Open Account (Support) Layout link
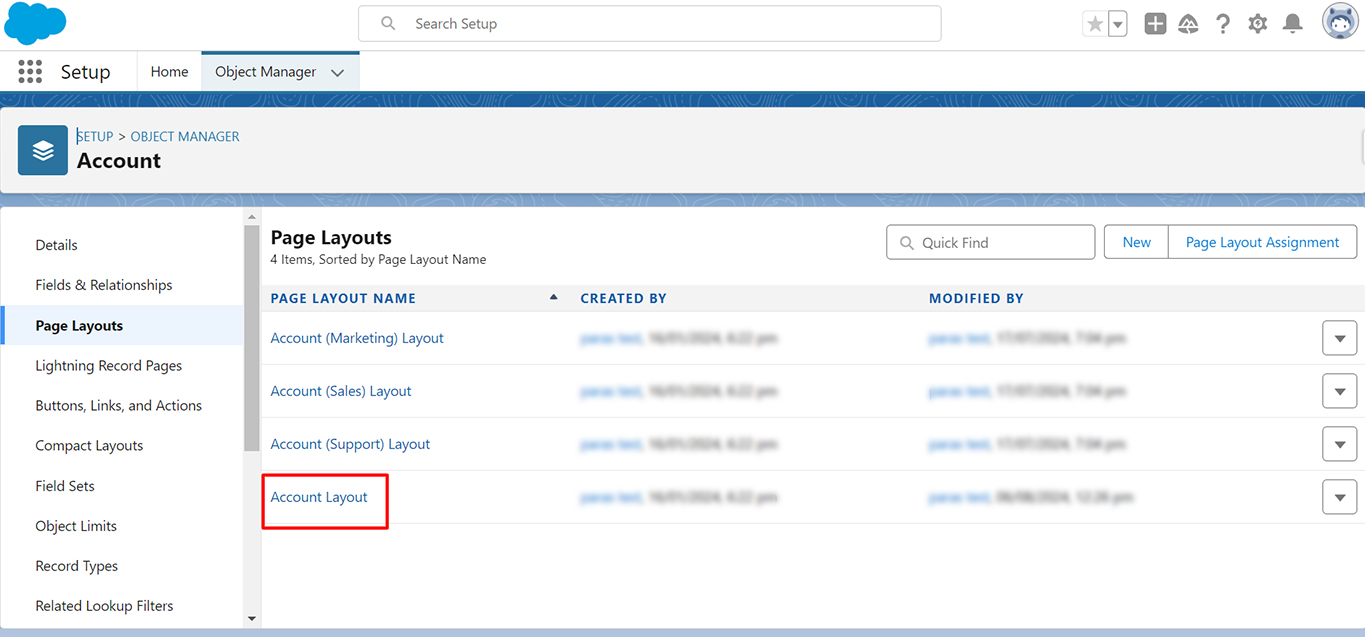The height and width of the screenshot is (637, 1365). pos(350,444)
